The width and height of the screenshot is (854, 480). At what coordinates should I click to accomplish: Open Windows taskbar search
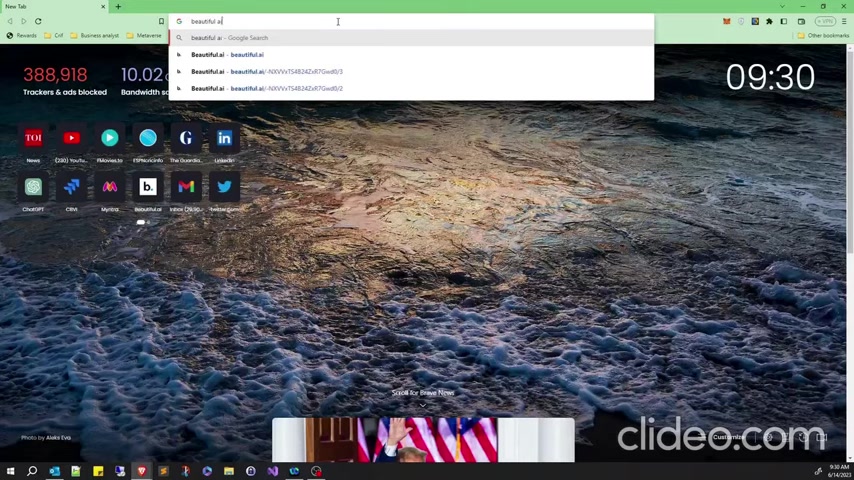coord(32,471)
